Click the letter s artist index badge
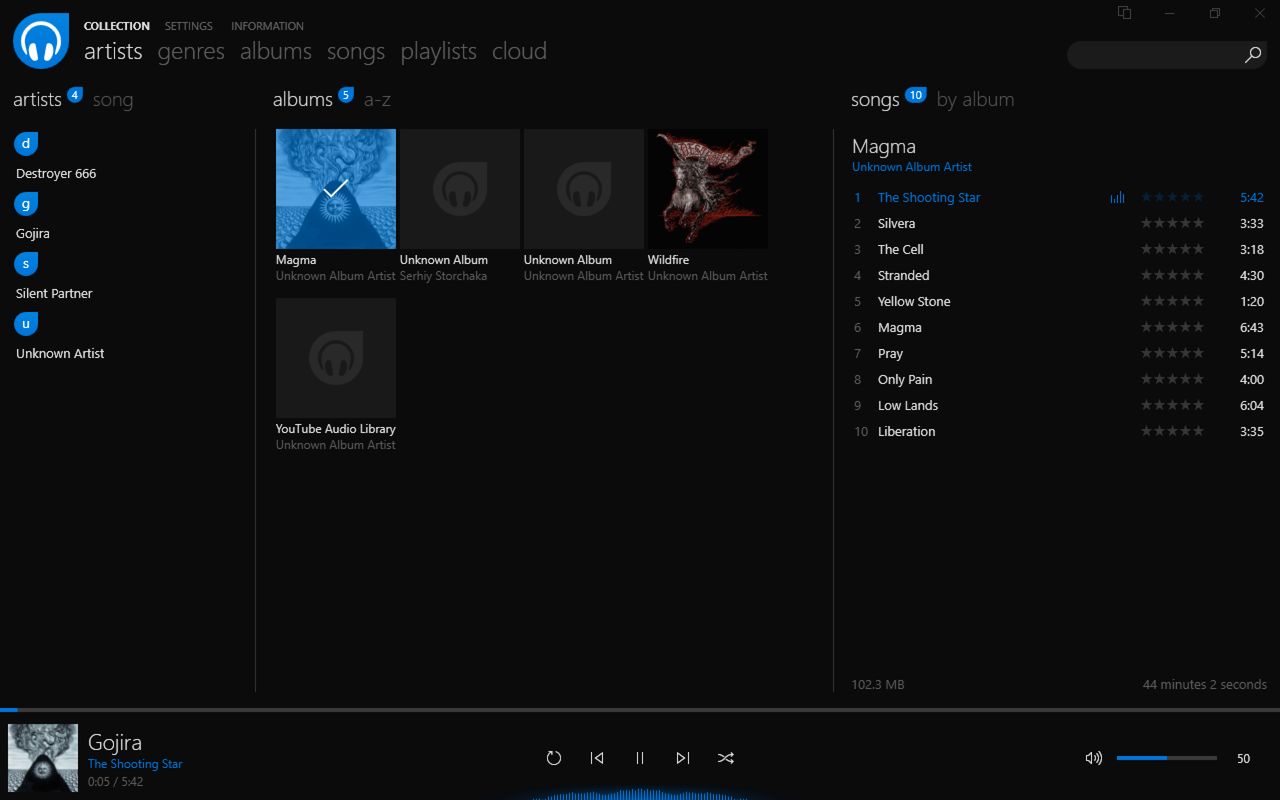Viewport: 1280px width, 800px height. (x=26, y=264)
